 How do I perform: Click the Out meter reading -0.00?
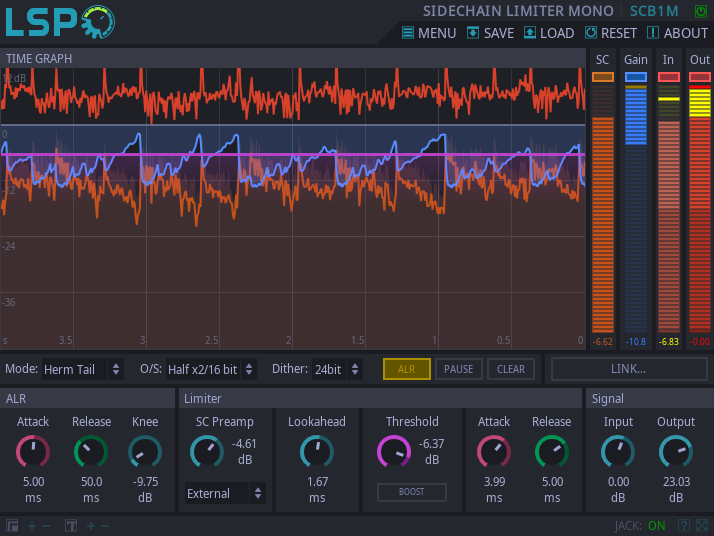(x=700, y=342)
